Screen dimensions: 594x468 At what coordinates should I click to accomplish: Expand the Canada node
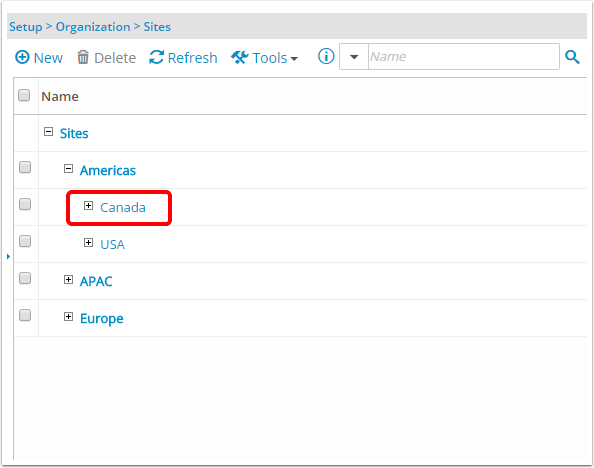pyautogui.click(x=88, y=206)
